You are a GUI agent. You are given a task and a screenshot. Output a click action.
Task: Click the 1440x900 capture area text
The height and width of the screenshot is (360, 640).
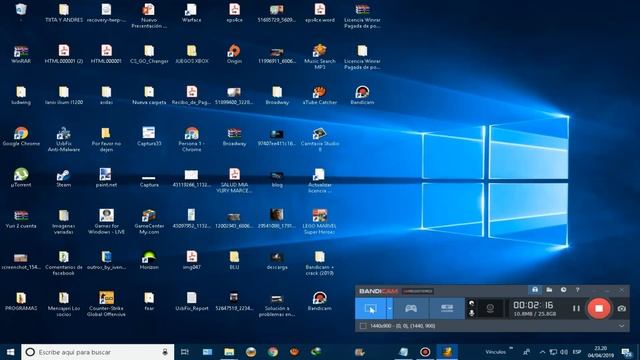coord(402,326)
